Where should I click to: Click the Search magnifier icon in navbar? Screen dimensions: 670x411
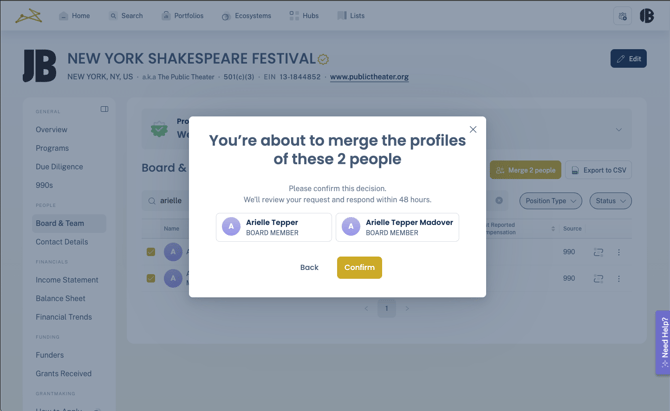coord(113,16)
